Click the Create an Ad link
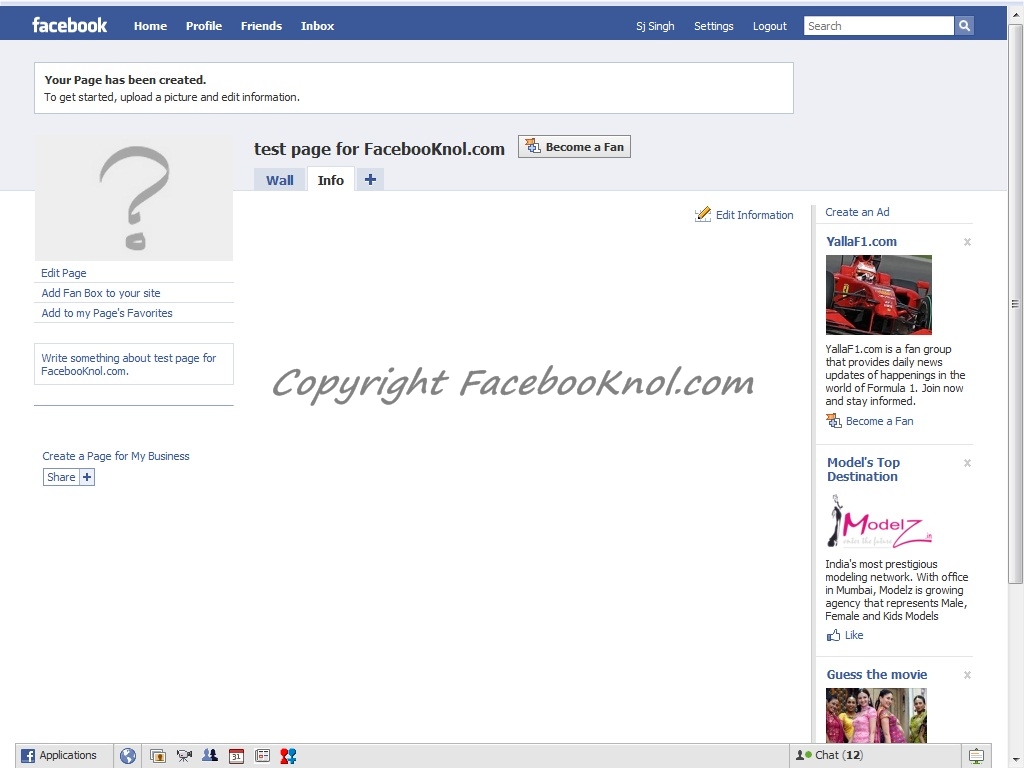Viewport: 1024px width, 768px height. (x=857, y=212)
